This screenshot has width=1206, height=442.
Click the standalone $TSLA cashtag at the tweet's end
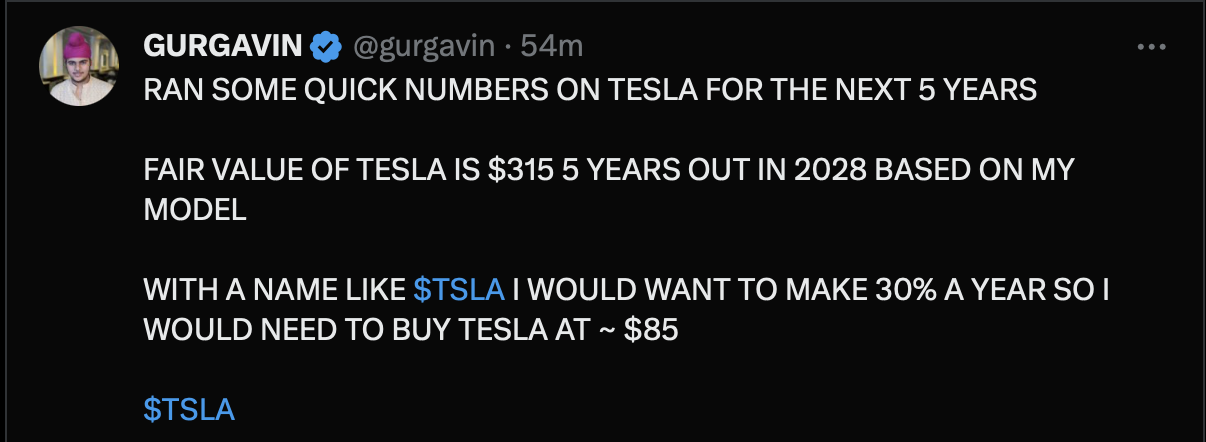[x=190, y=410]
